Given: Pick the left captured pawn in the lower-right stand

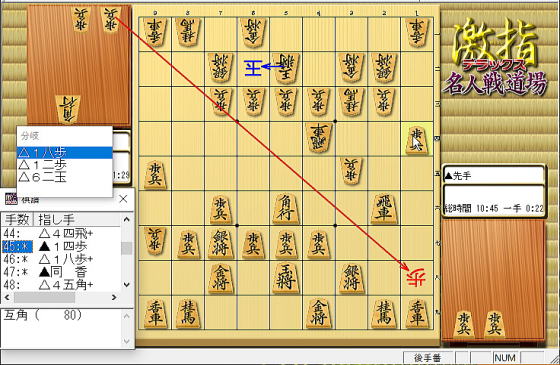Looking at the screenshot, I should [464, 324].
